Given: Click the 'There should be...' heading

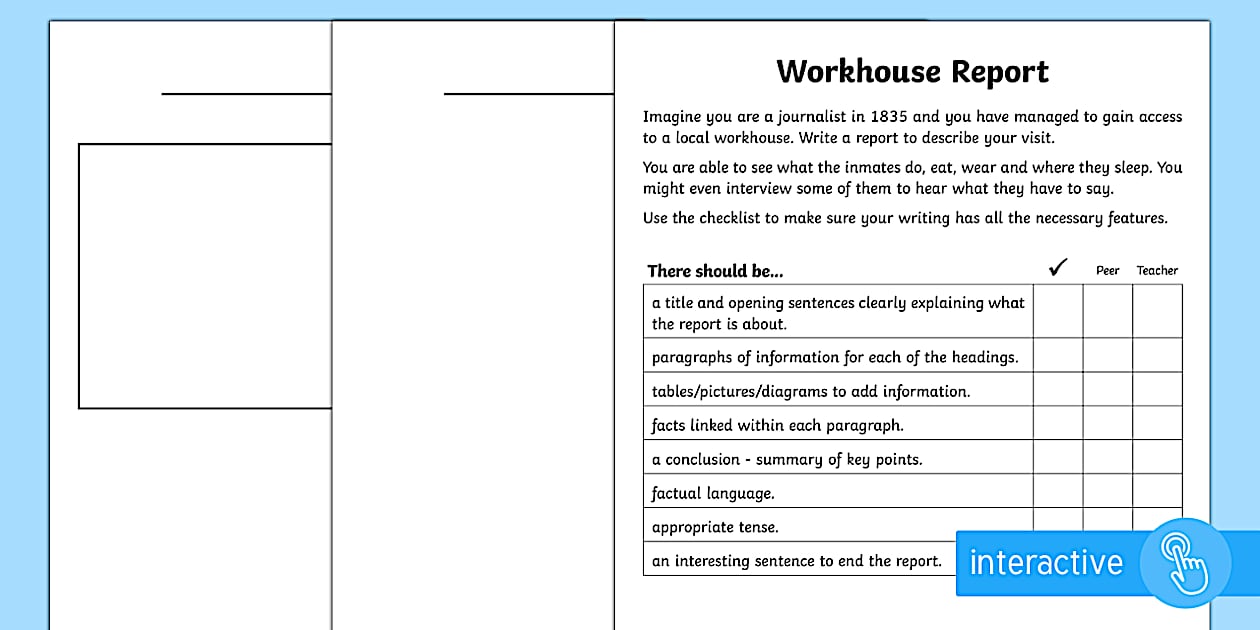Looking at the screenshot, I should (x=714, y=271).
